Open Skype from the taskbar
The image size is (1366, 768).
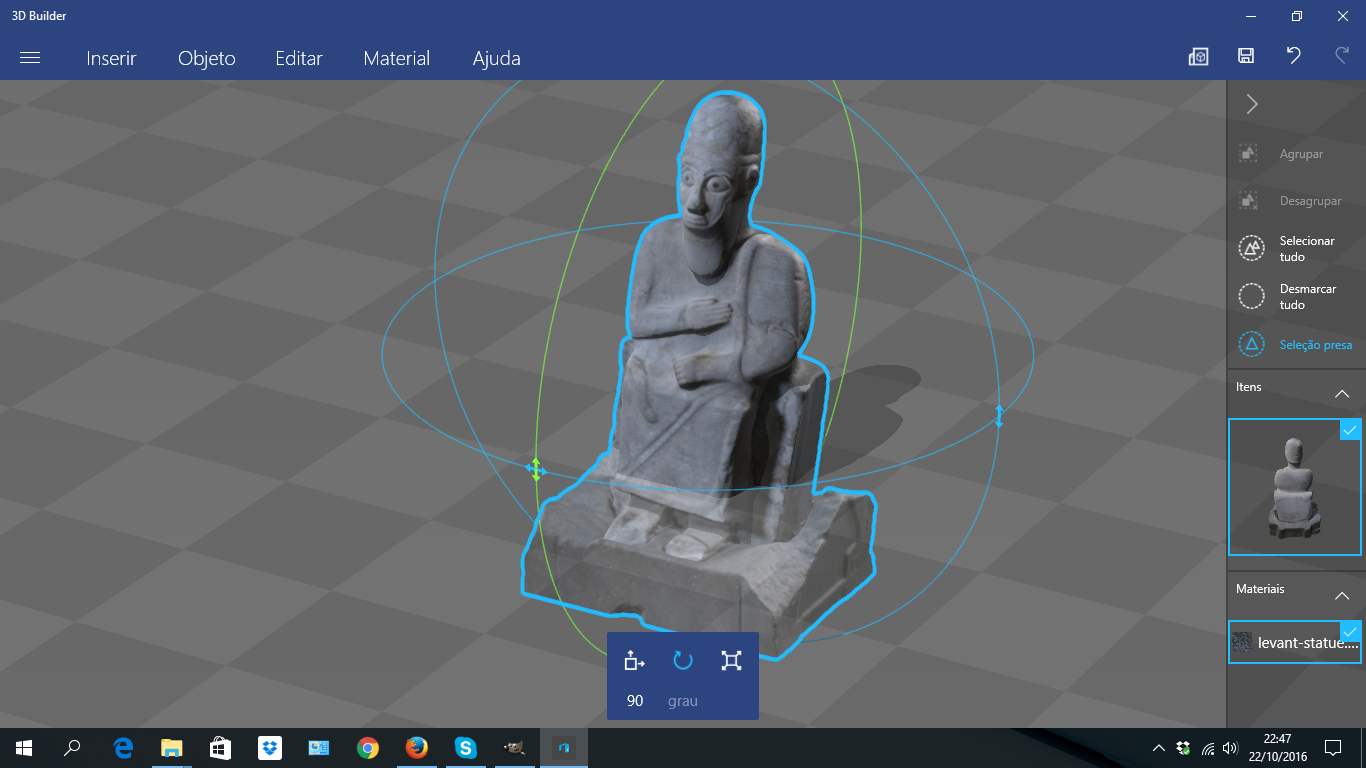(x=466, y=748)
